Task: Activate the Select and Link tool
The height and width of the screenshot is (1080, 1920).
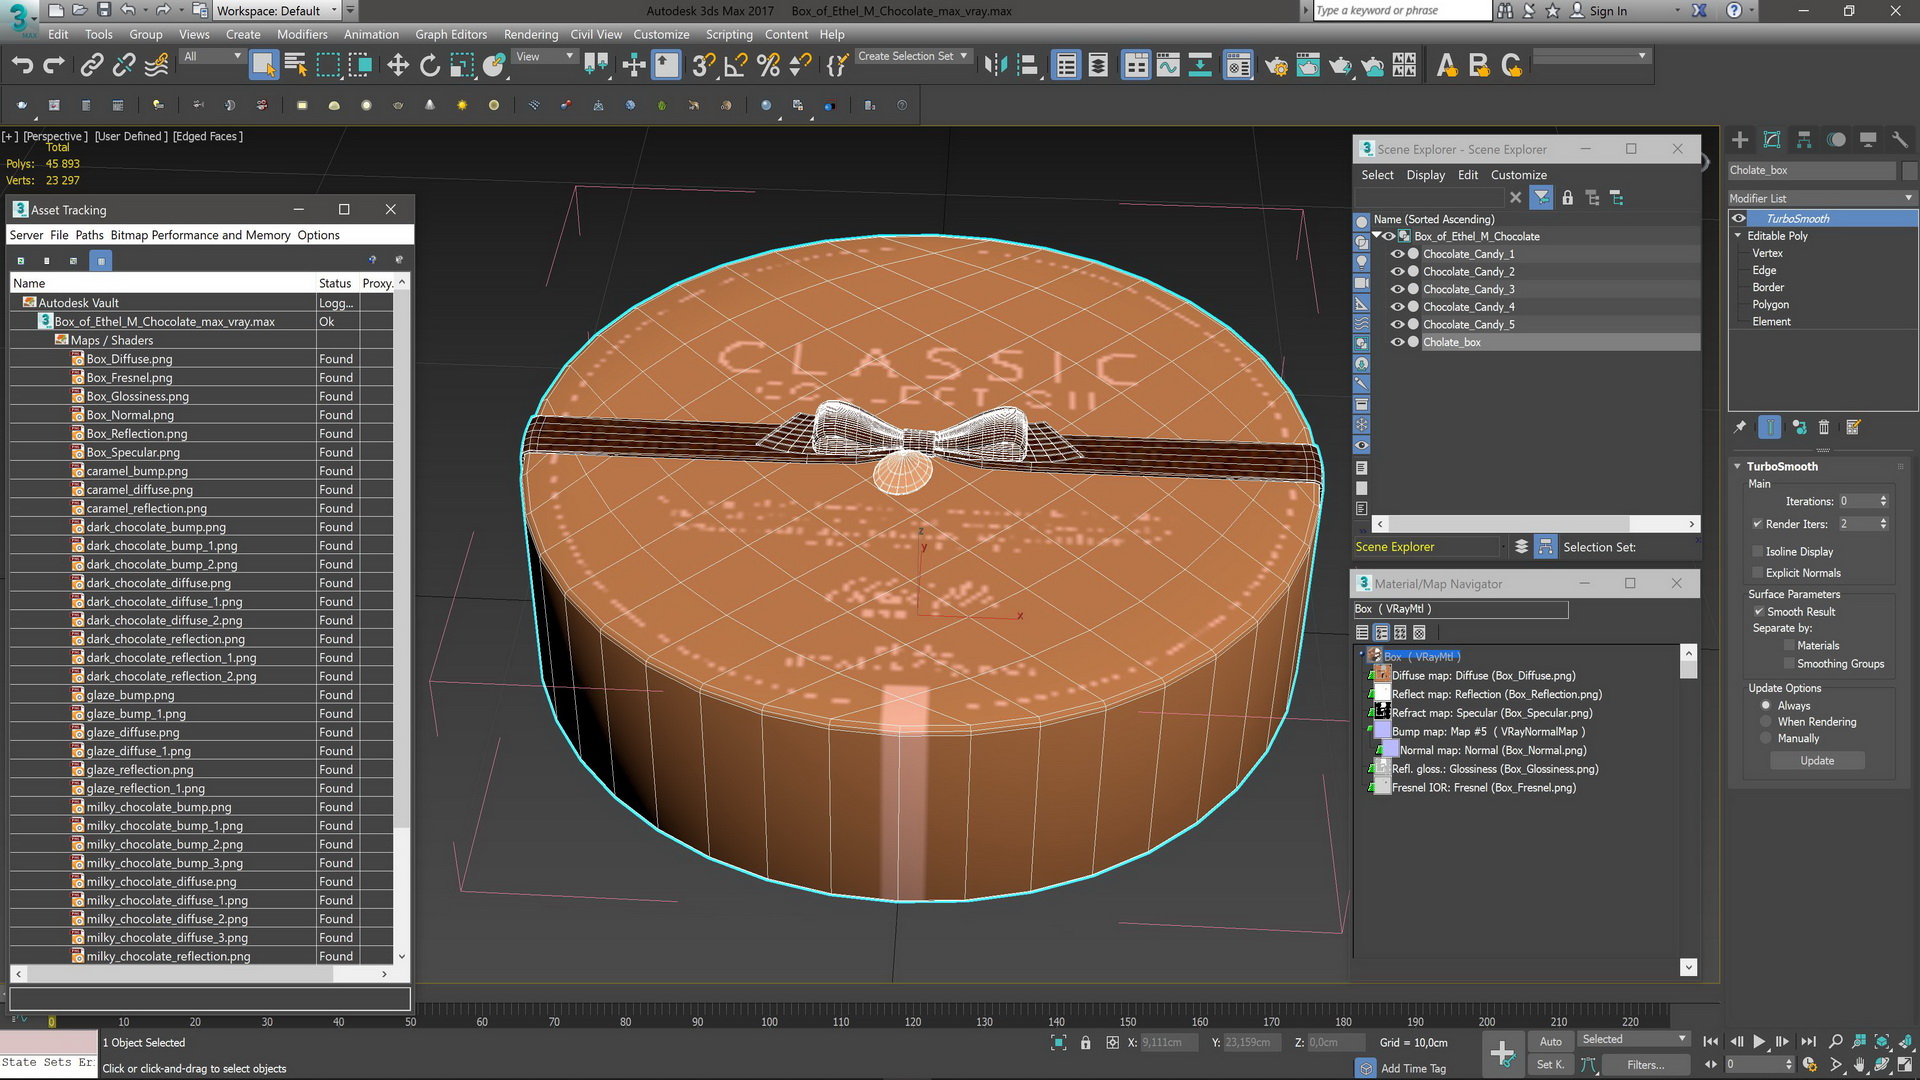Action: pos(91,66)
